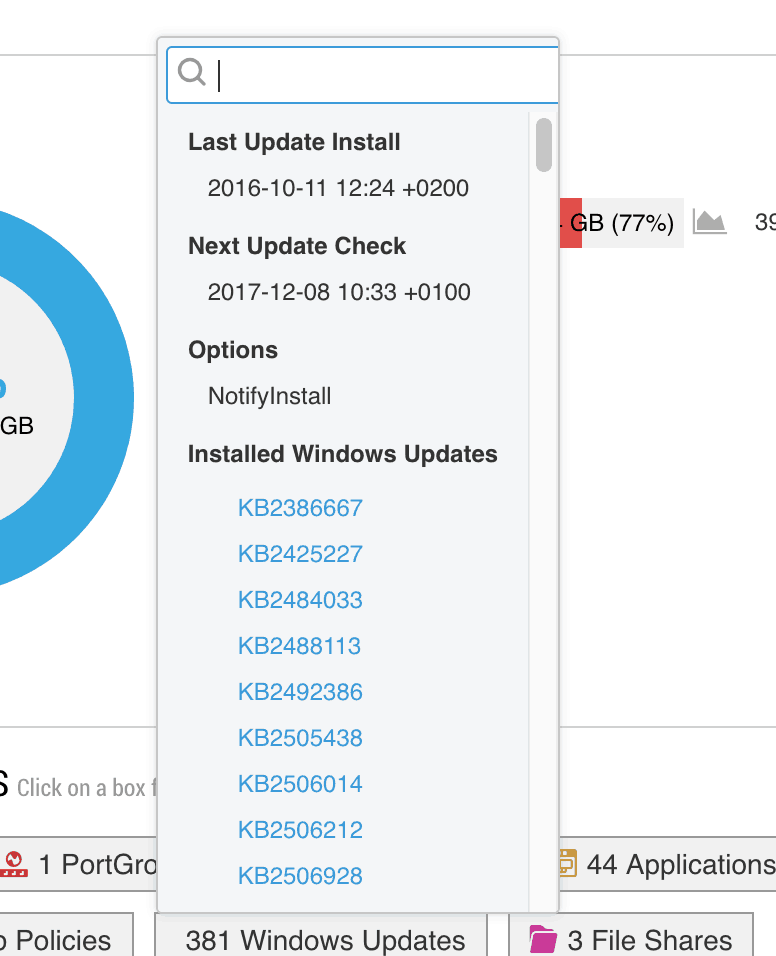Screen dimensions: 776x956
Task: Open the KB2492386 update link
Action: point(300,692)
